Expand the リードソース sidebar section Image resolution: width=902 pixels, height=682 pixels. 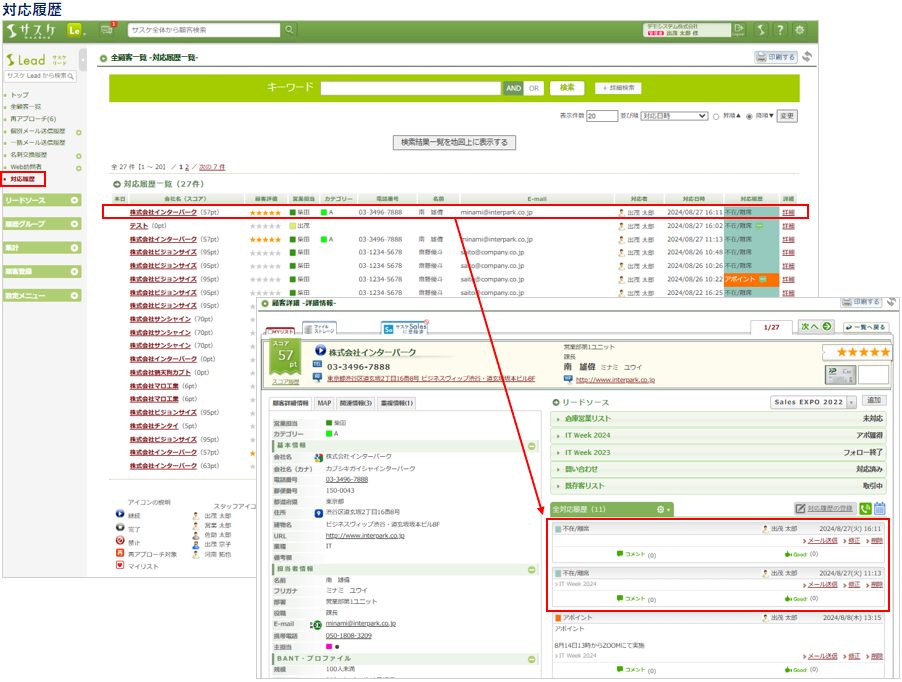pyautogui.click(x=42, y=200)
